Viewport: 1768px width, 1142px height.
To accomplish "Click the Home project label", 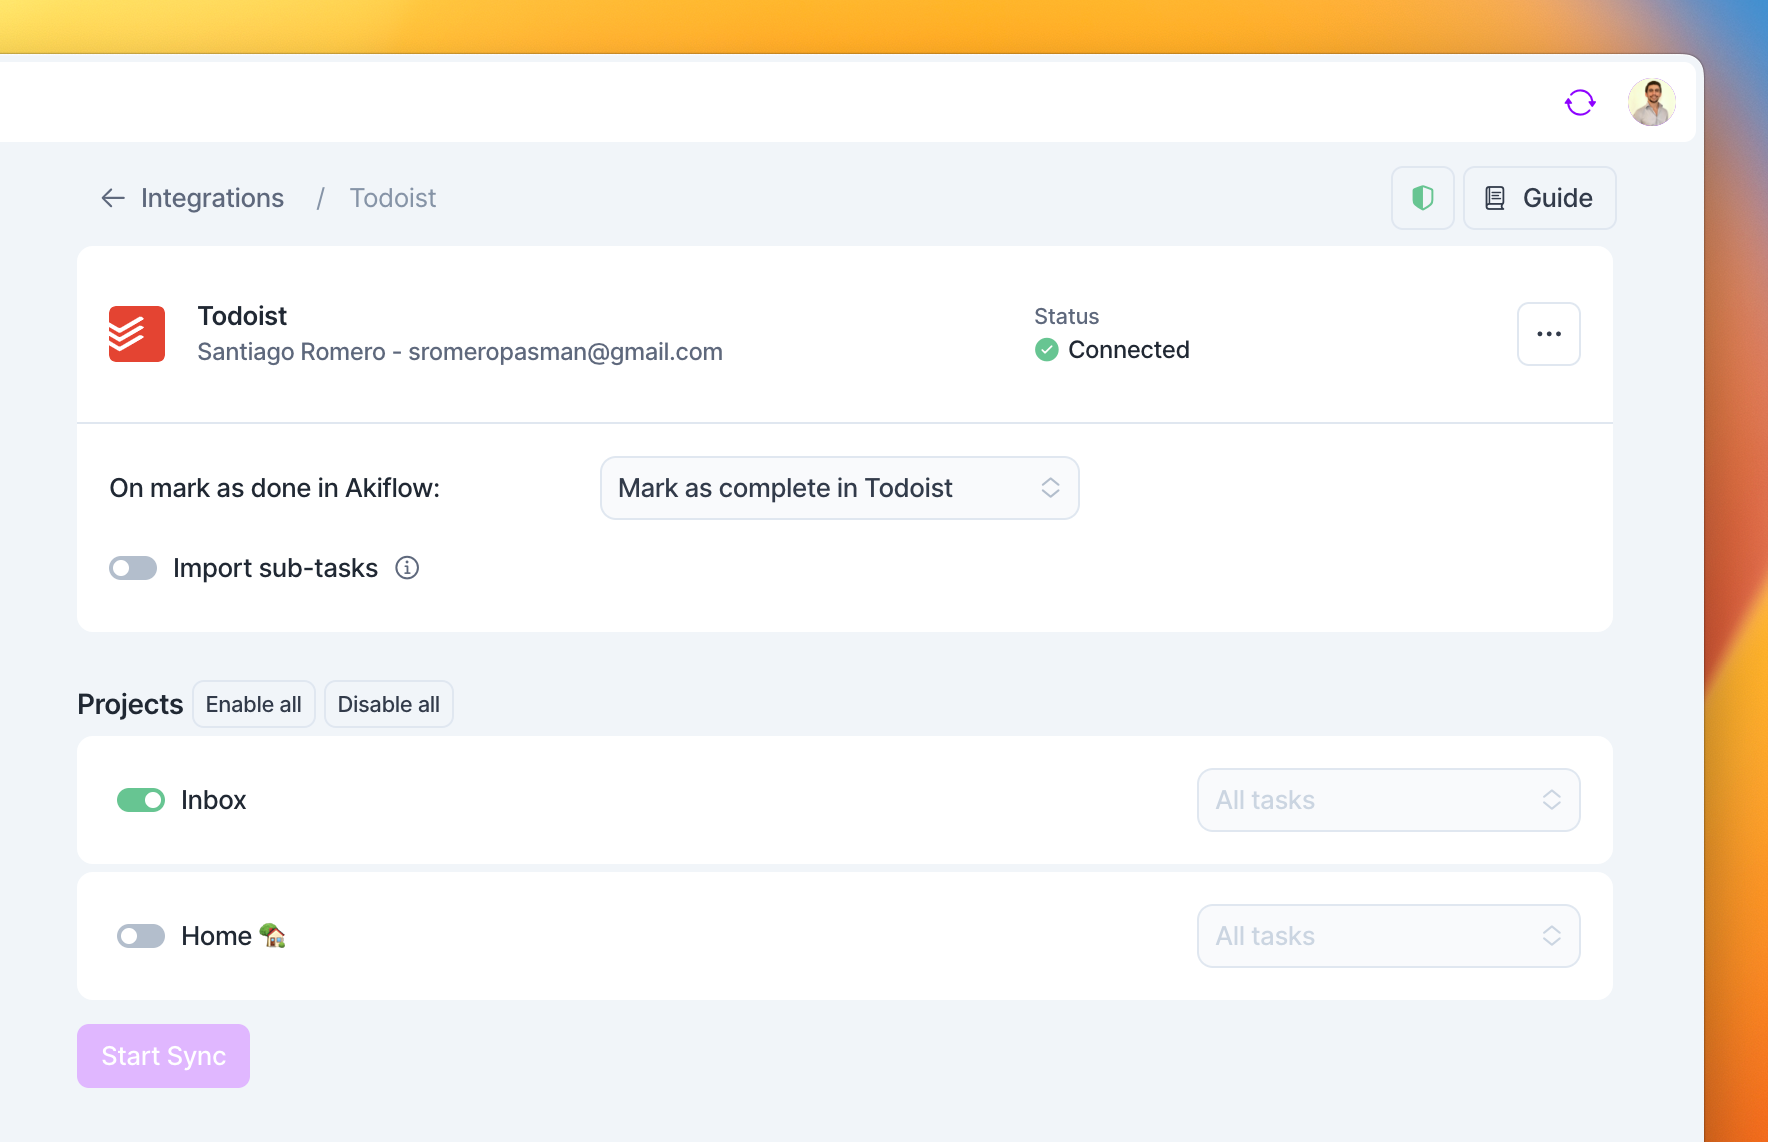I will pyautogui.click(x=234, y=936).
